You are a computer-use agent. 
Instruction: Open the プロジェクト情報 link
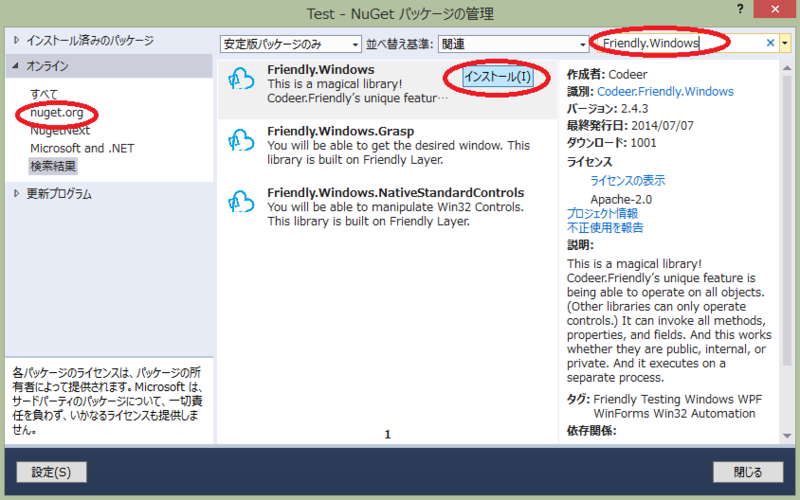pos(603,213)
